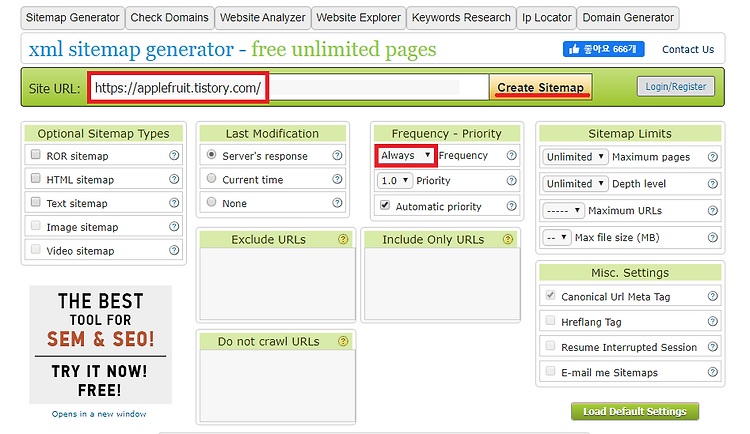750x434 pixels.
Task: Switch to Keywords Research tab
Action: (x=461, y=18)
